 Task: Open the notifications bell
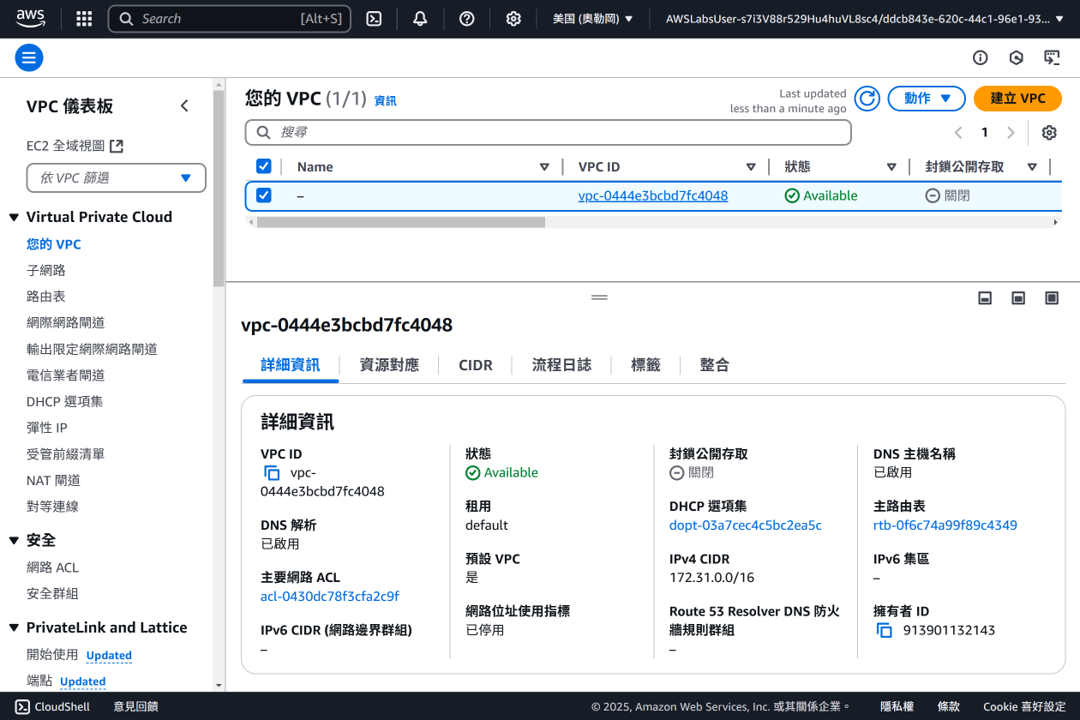click(x=420, y=19)
